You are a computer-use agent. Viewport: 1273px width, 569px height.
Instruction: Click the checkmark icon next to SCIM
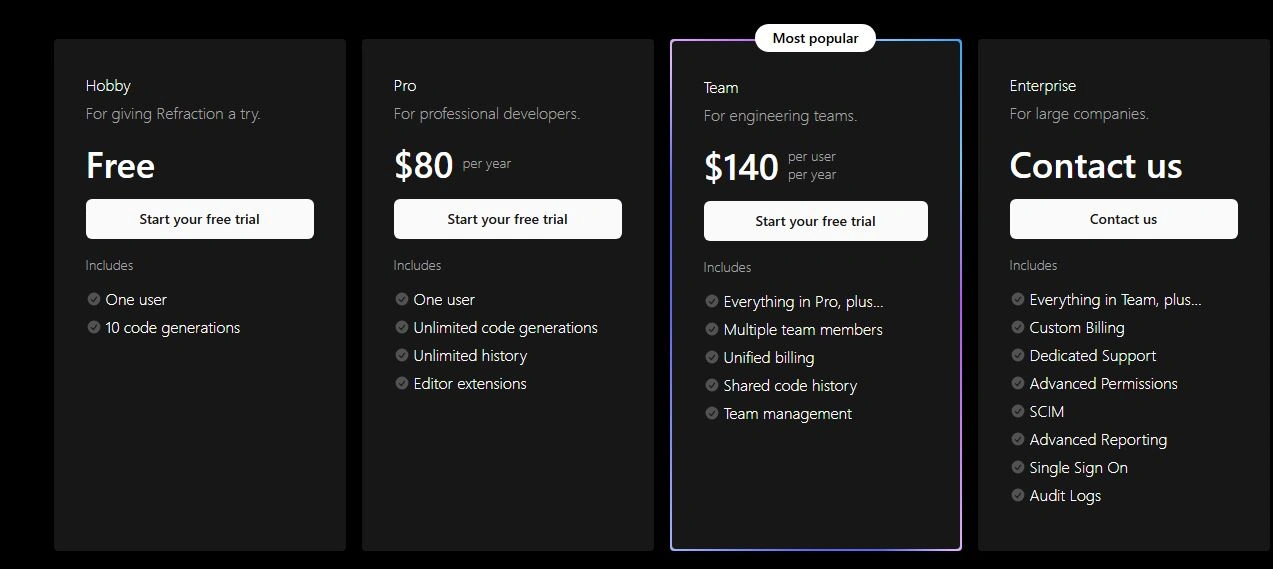click(x=1018, y=411)
